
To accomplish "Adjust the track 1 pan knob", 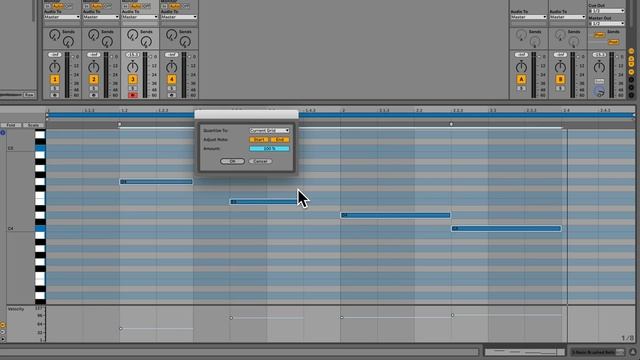I will (55, 67).
